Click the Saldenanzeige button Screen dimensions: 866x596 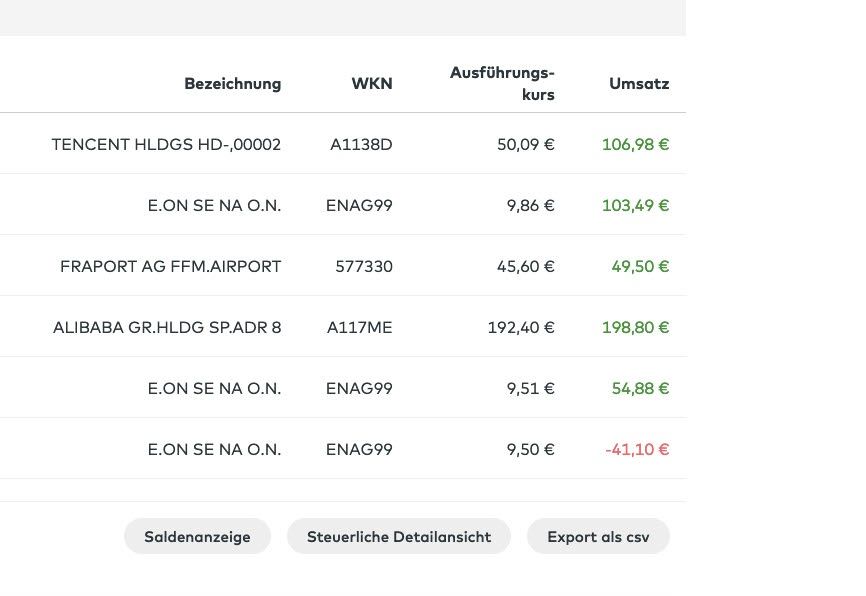197,536
